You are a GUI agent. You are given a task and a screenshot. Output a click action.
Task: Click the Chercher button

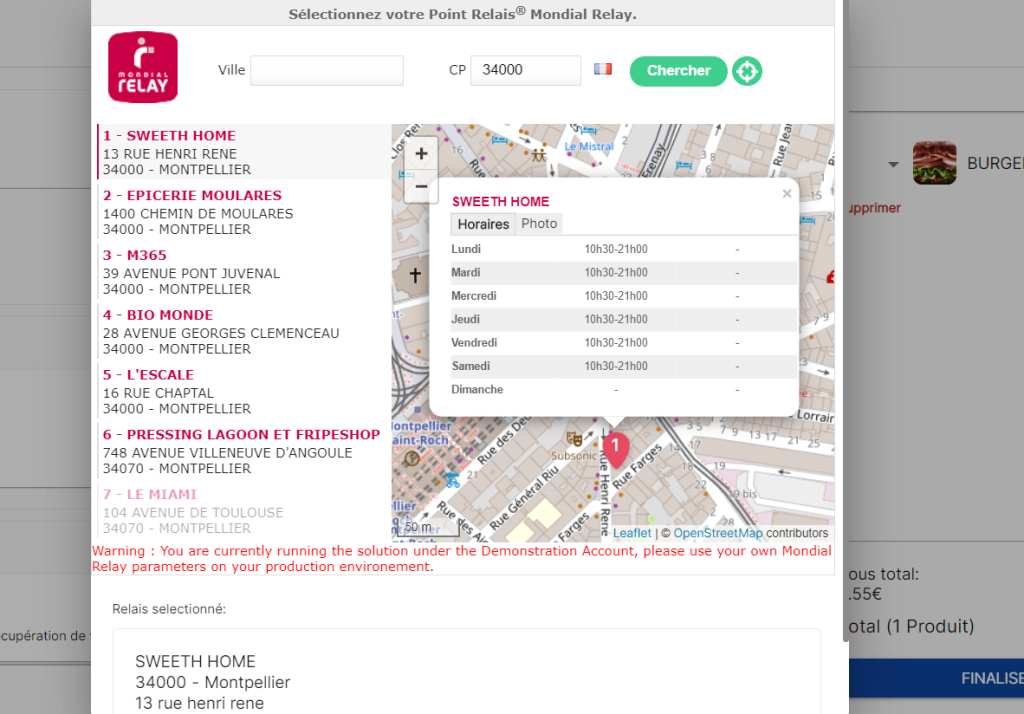click(x=679, y=71)
